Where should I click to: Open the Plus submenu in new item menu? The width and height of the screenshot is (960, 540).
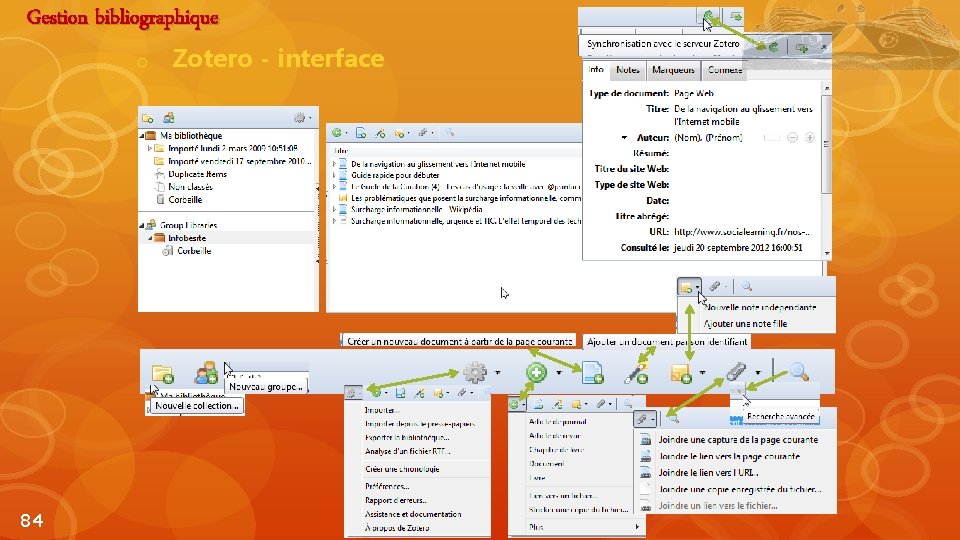coord(576,527)
